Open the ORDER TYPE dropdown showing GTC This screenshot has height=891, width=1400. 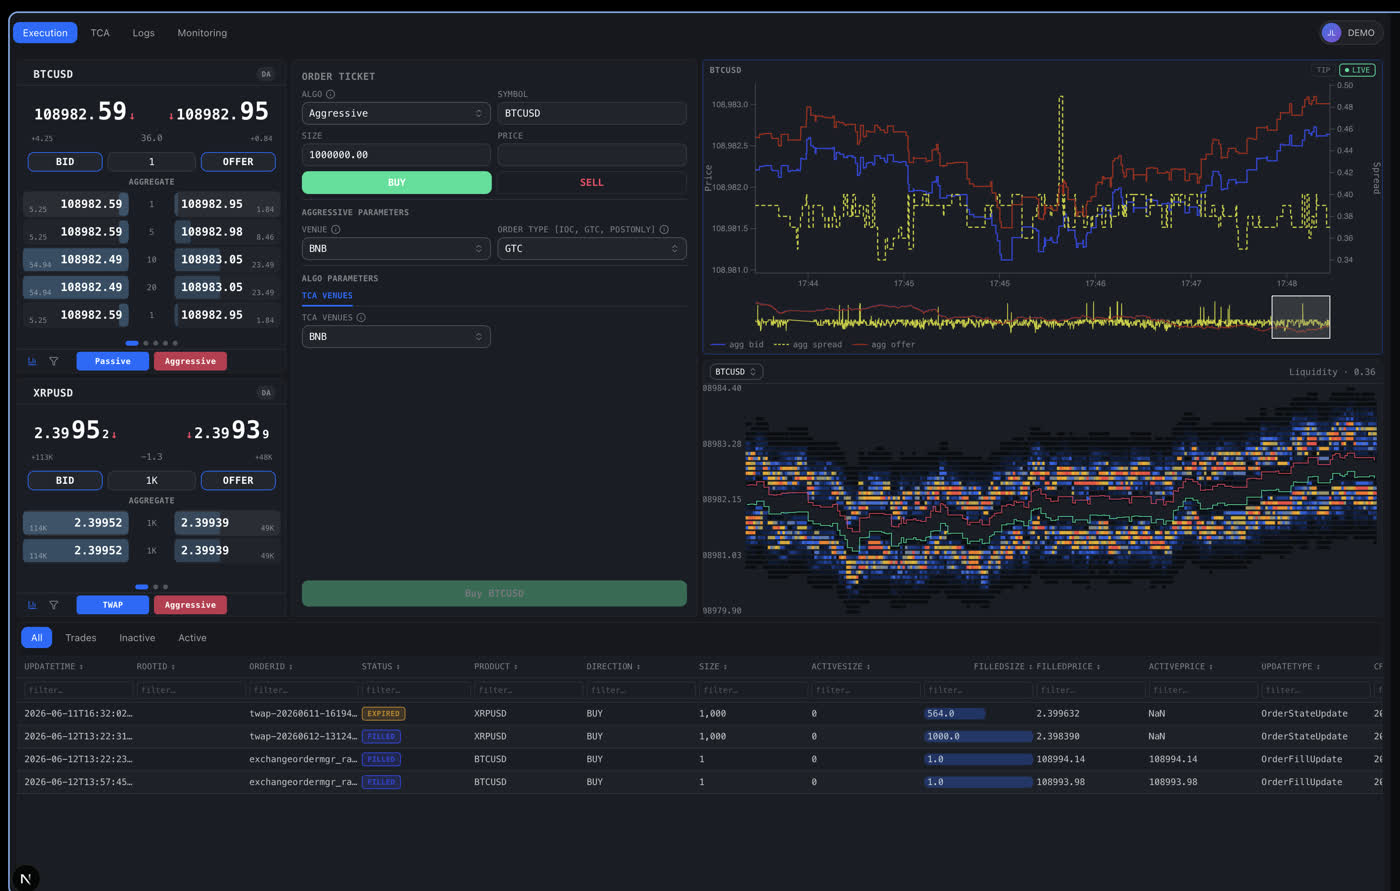tap(592, 248)
